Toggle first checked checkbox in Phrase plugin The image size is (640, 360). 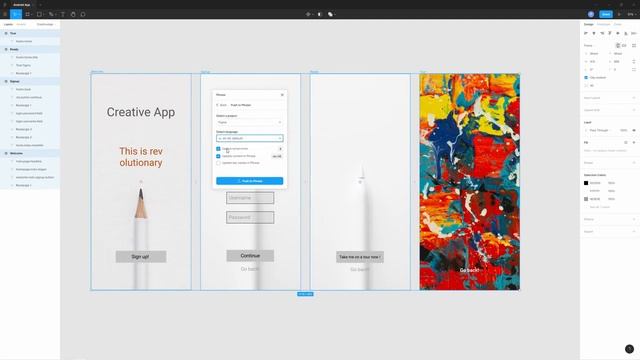[218, 149]
